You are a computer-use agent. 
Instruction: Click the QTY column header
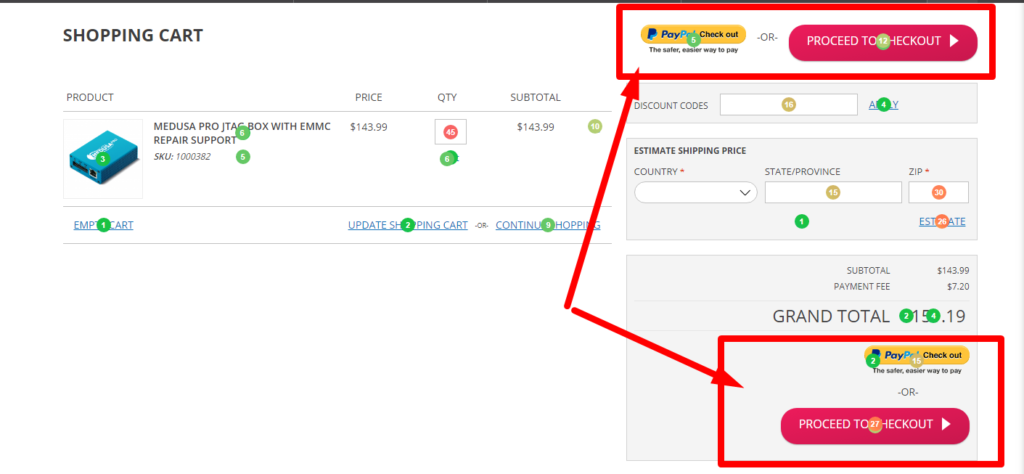[447, 98]
